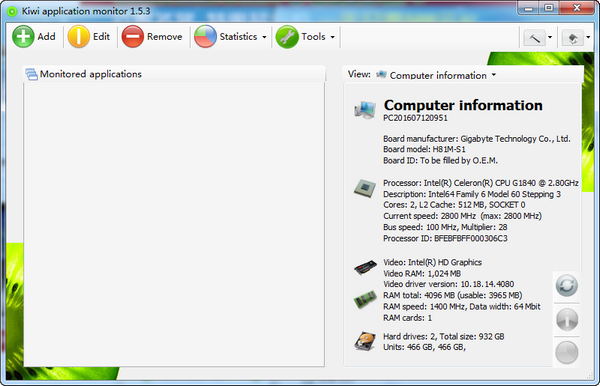Click the Video RAM 1,024 MB line
Image resolution: width=600 pixels, height=386 pixels.
[x=422, y=274]
